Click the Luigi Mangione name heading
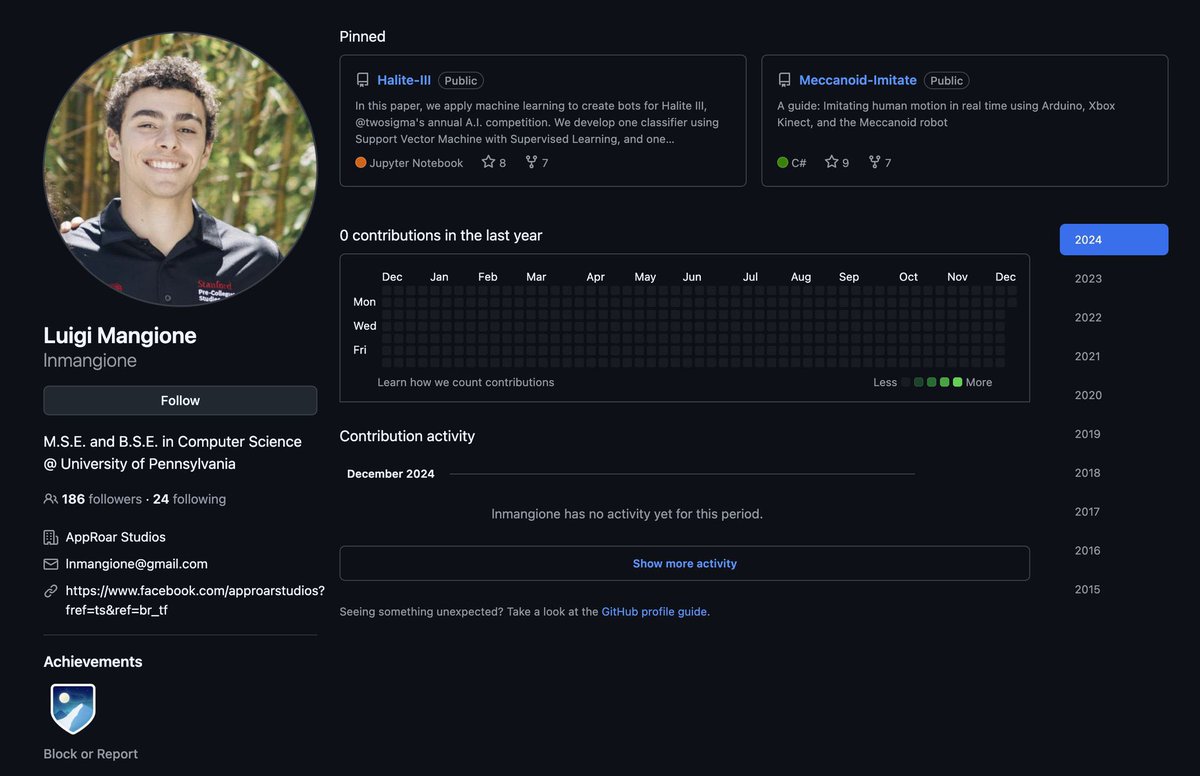This screenshot has width=1200, height=776. [120, 335]
